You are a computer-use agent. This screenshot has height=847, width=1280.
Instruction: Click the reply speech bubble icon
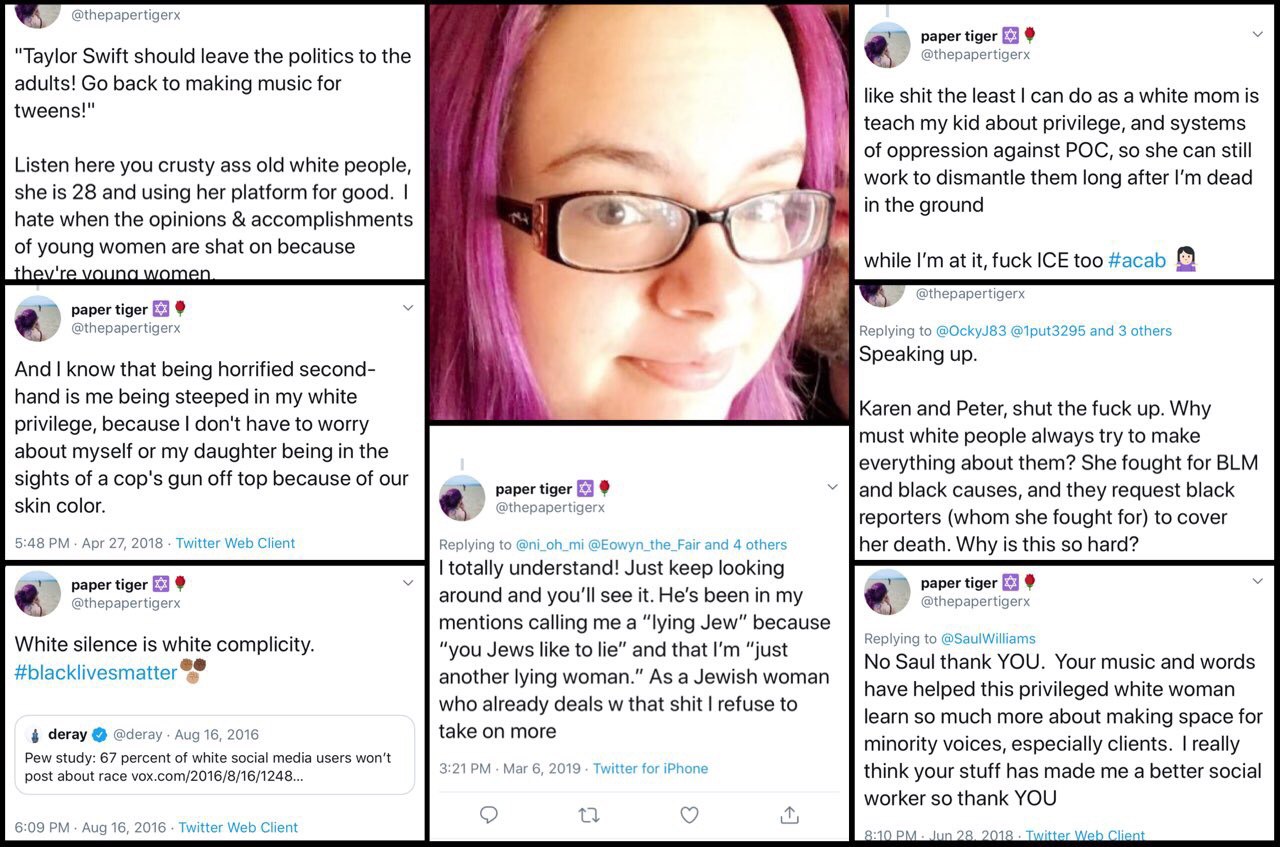click(488, 815)
